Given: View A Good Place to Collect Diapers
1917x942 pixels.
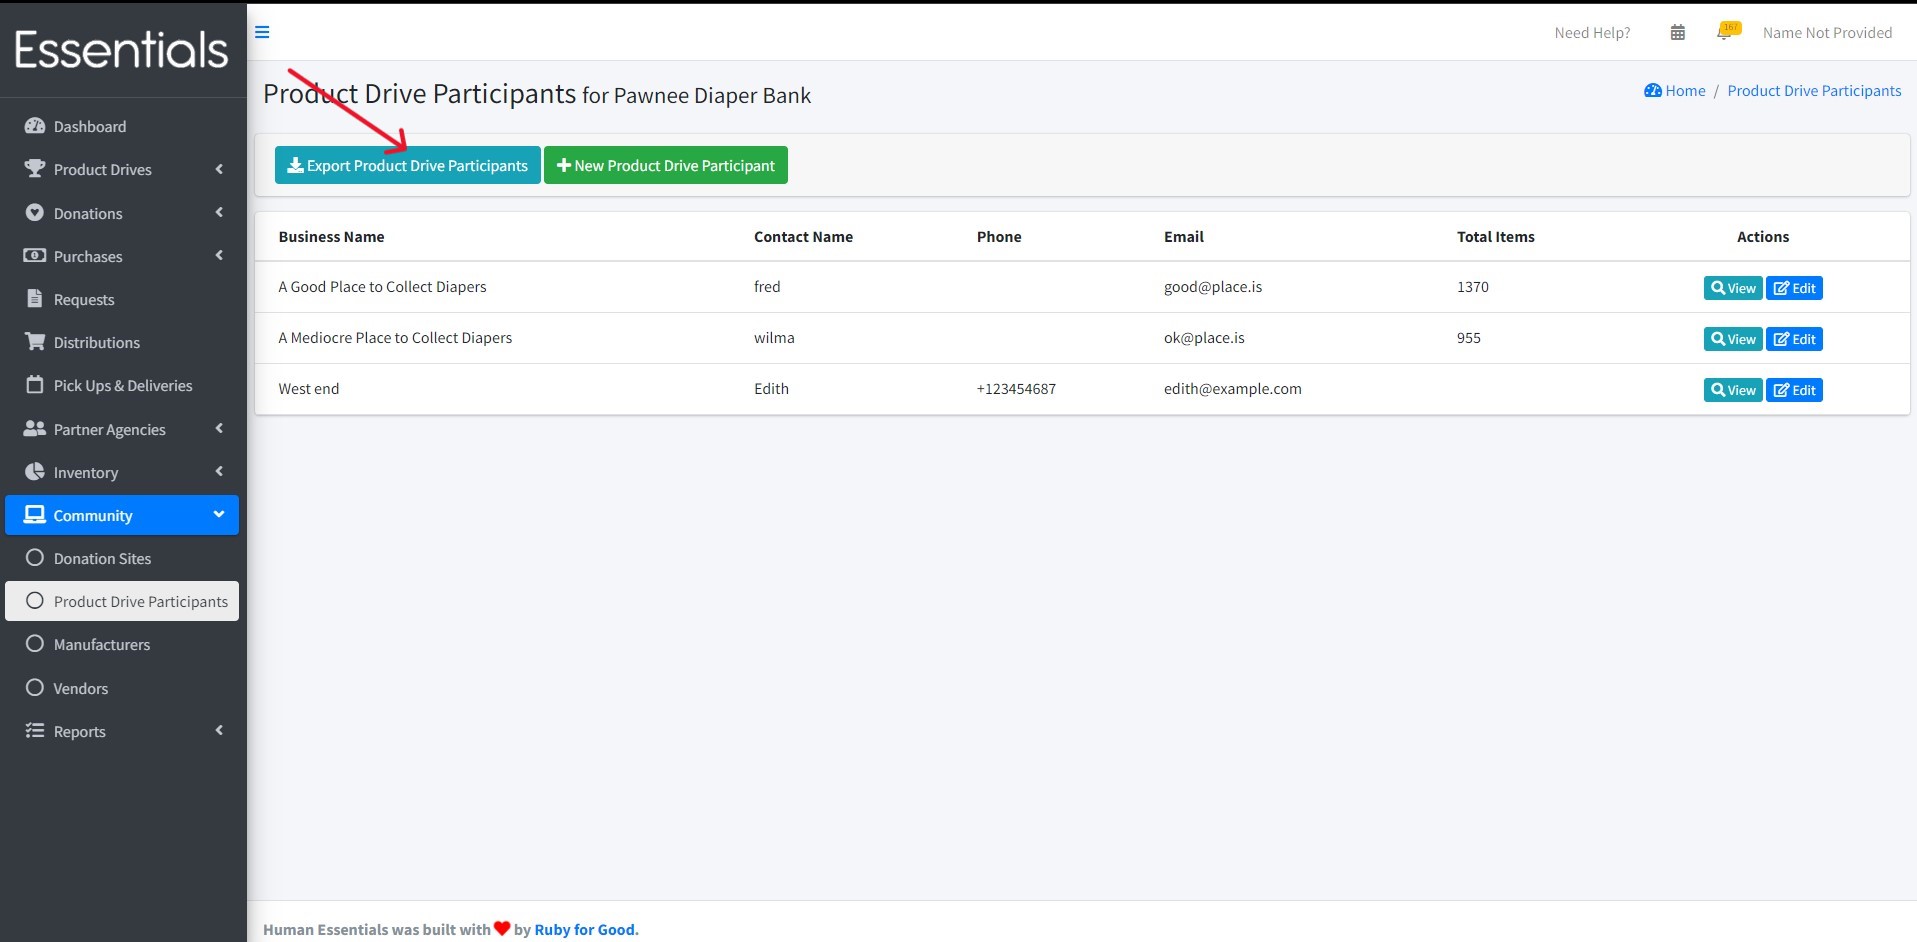Looking at the screenshot, I should tap(1733, 288).
